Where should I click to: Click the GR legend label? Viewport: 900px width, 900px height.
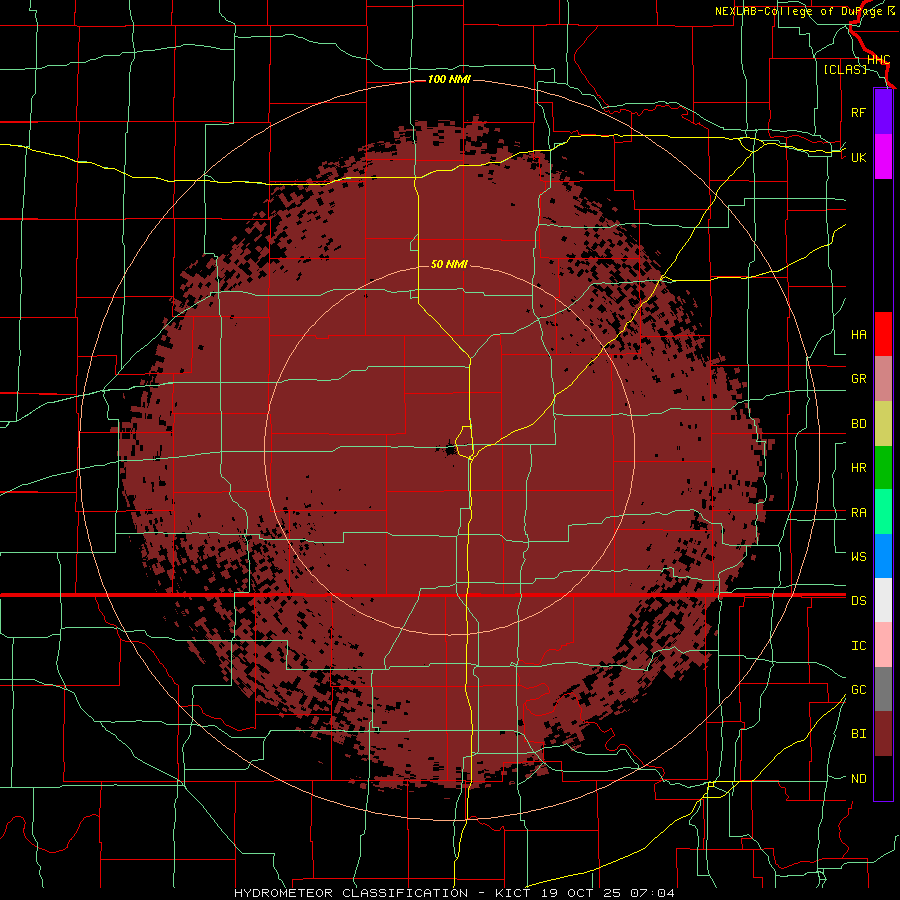(x=858, y=379)
